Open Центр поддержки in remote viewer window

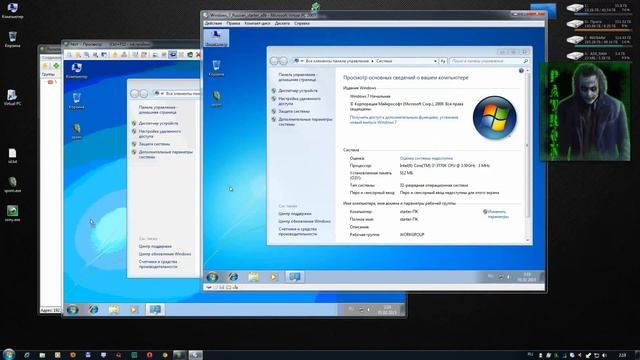click(155, 247)
